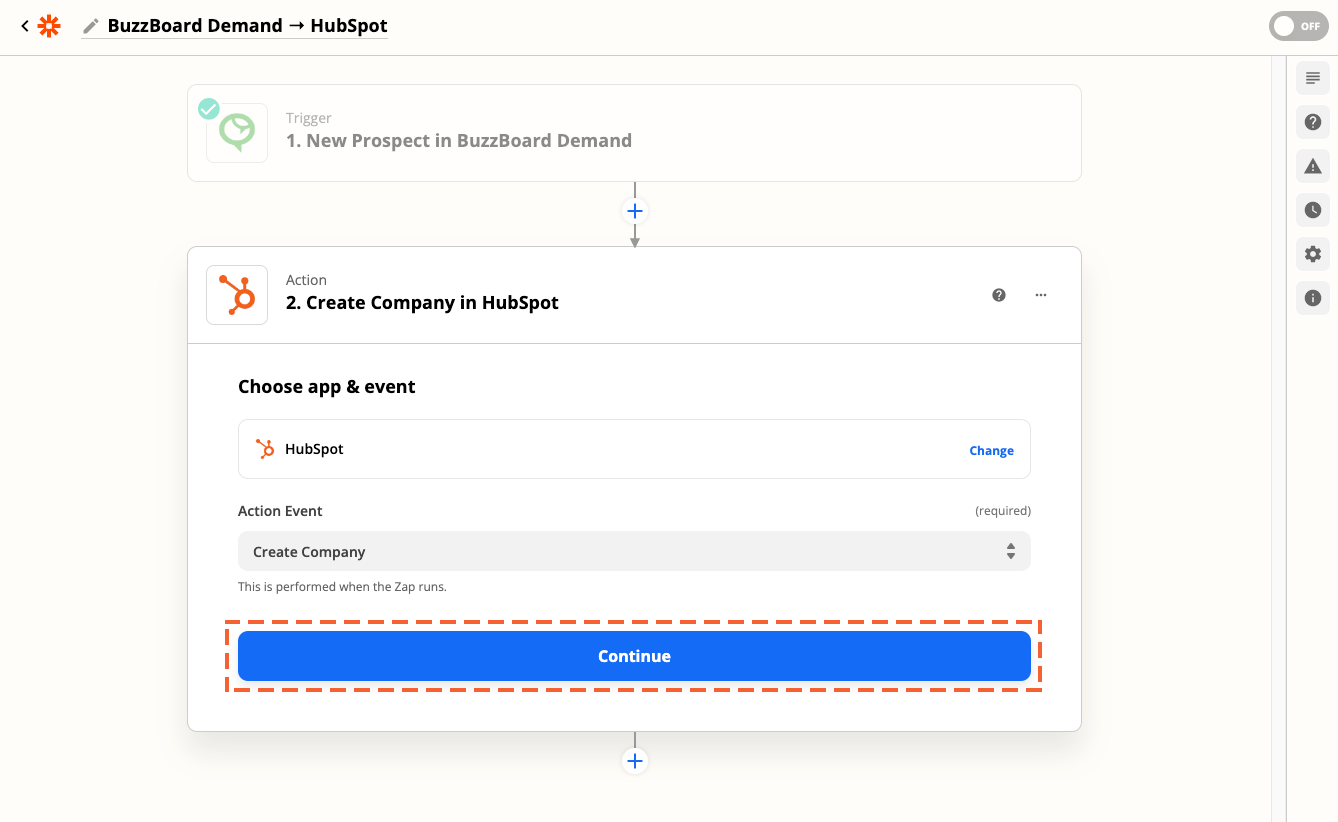Turn the Zap ON/OFF switch on
This screenshot has height=822, width=1338.
tap(1298, 27)
